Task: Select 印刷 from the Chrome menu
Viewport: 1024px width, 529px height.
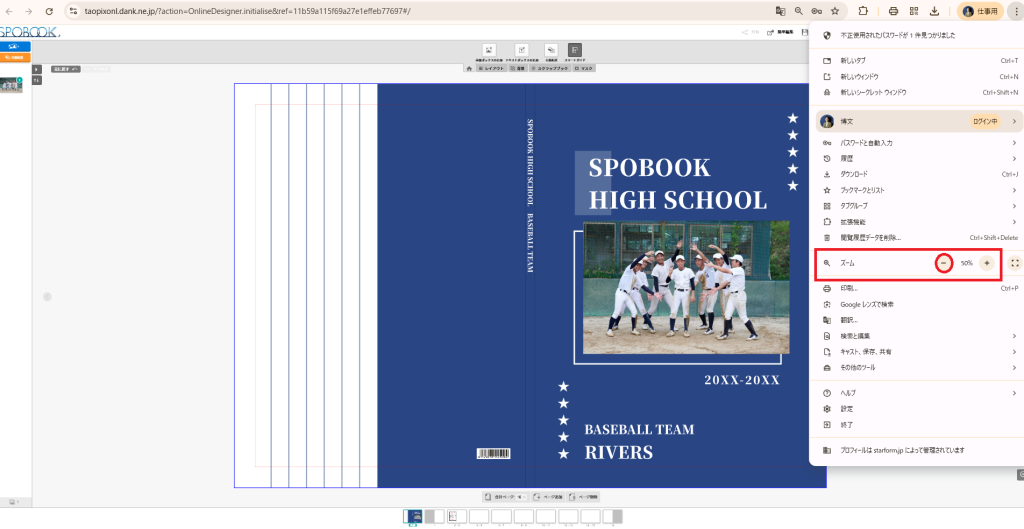Action: tap(848, 288)
